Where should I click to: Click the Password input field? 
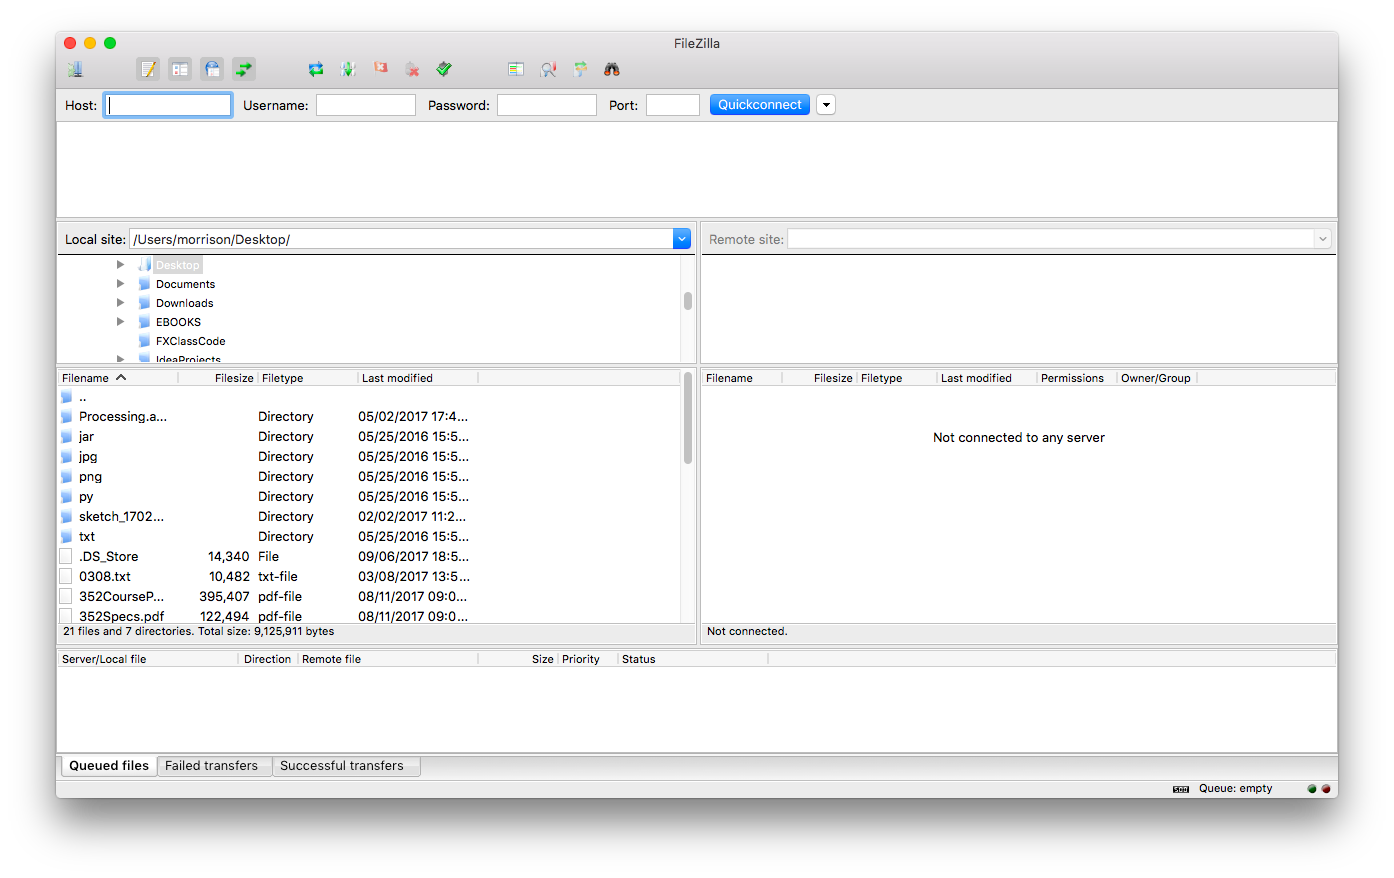[547, 105]
